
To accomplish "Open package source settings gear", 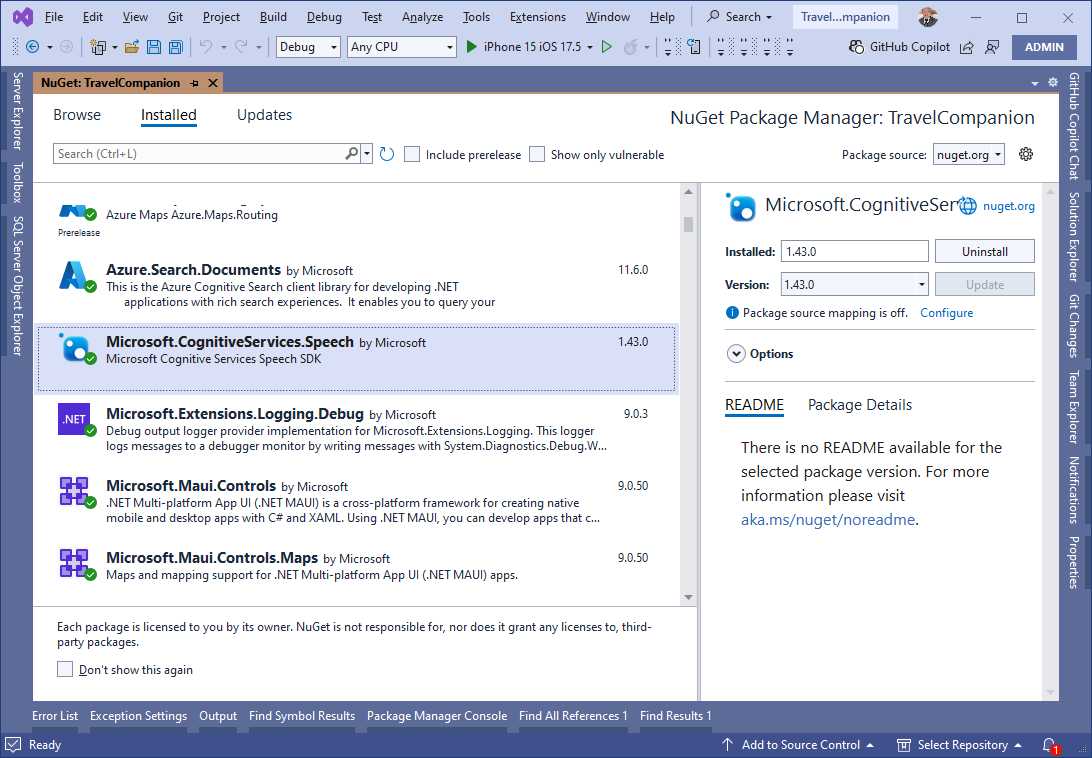I will 1026,154.
